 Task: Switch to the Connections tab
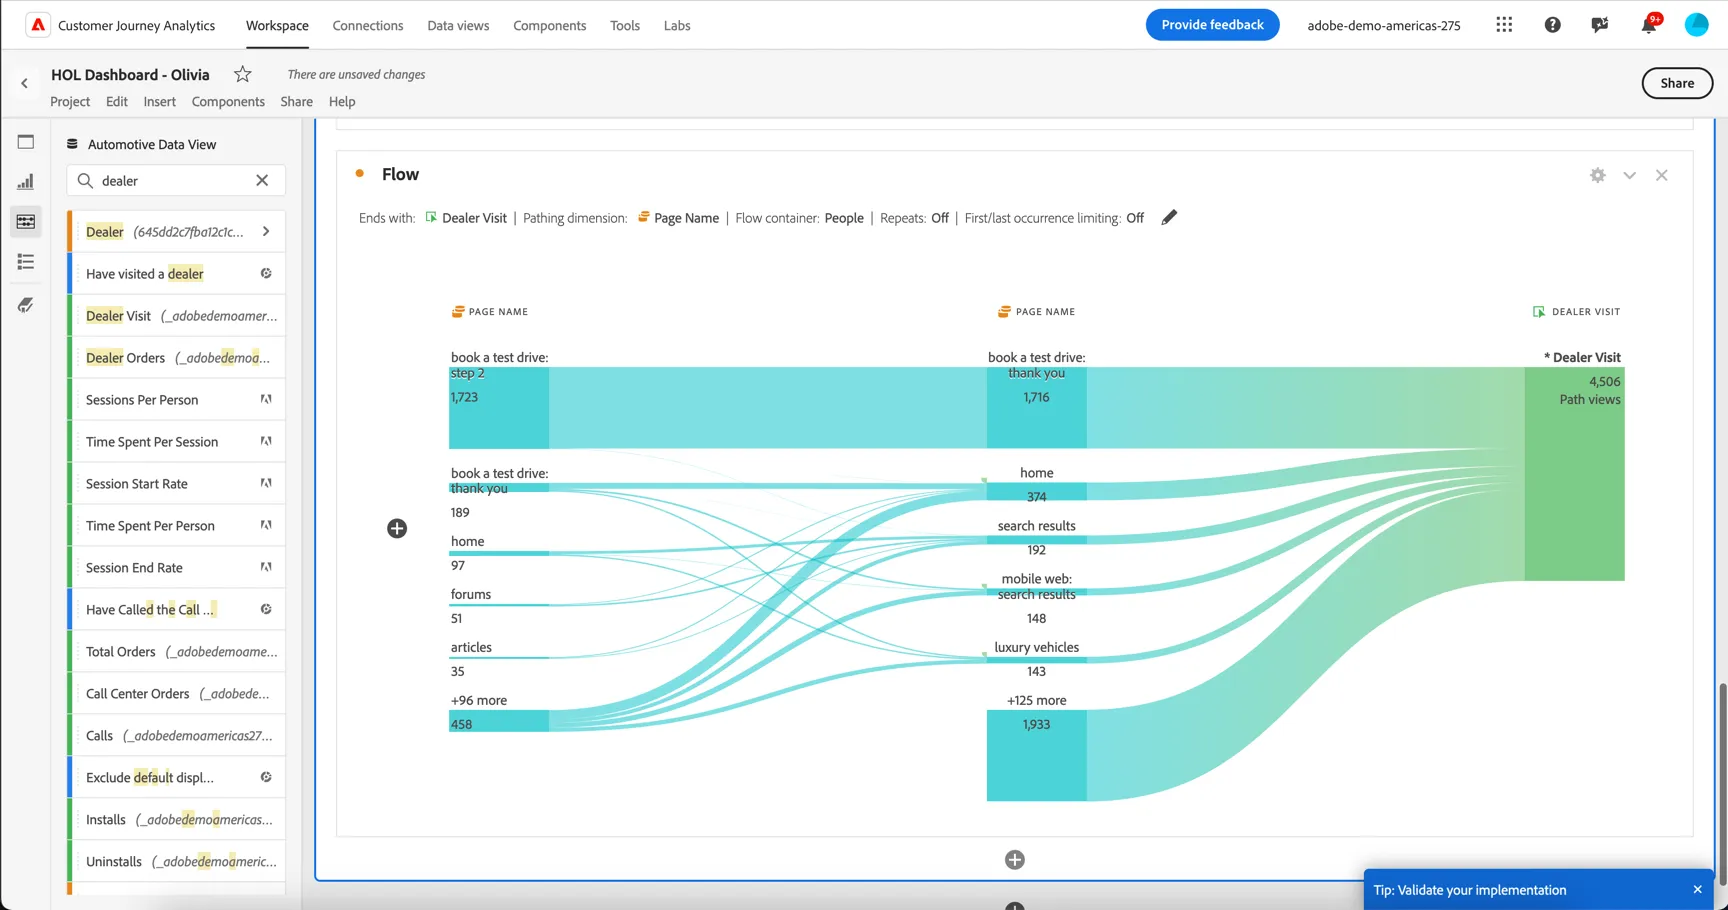tap(368, 25)
